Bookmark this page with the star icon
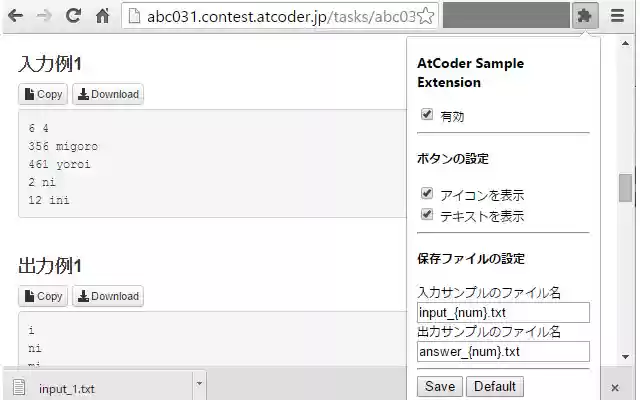This screenshot has height=400, width=640. [426, 16]
